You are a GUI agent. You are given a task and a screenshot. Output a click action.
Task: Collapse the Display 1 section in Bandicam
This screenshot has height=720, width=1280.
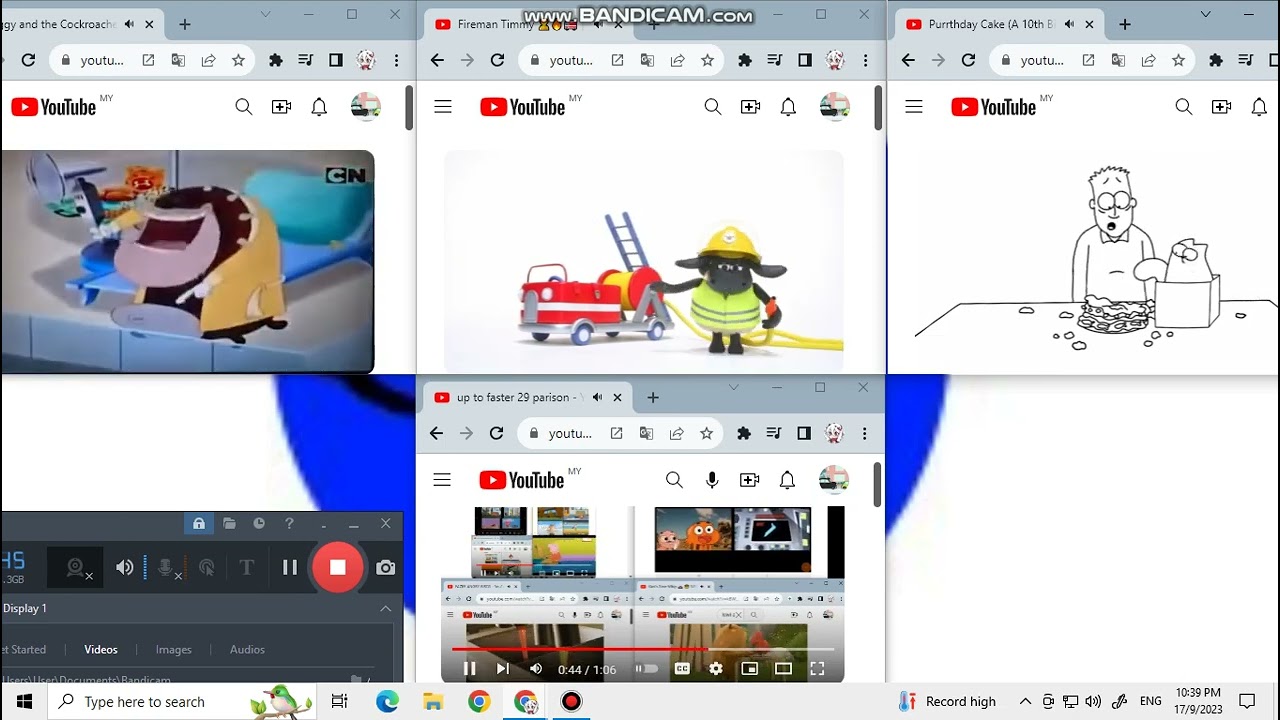pos(385,608)
